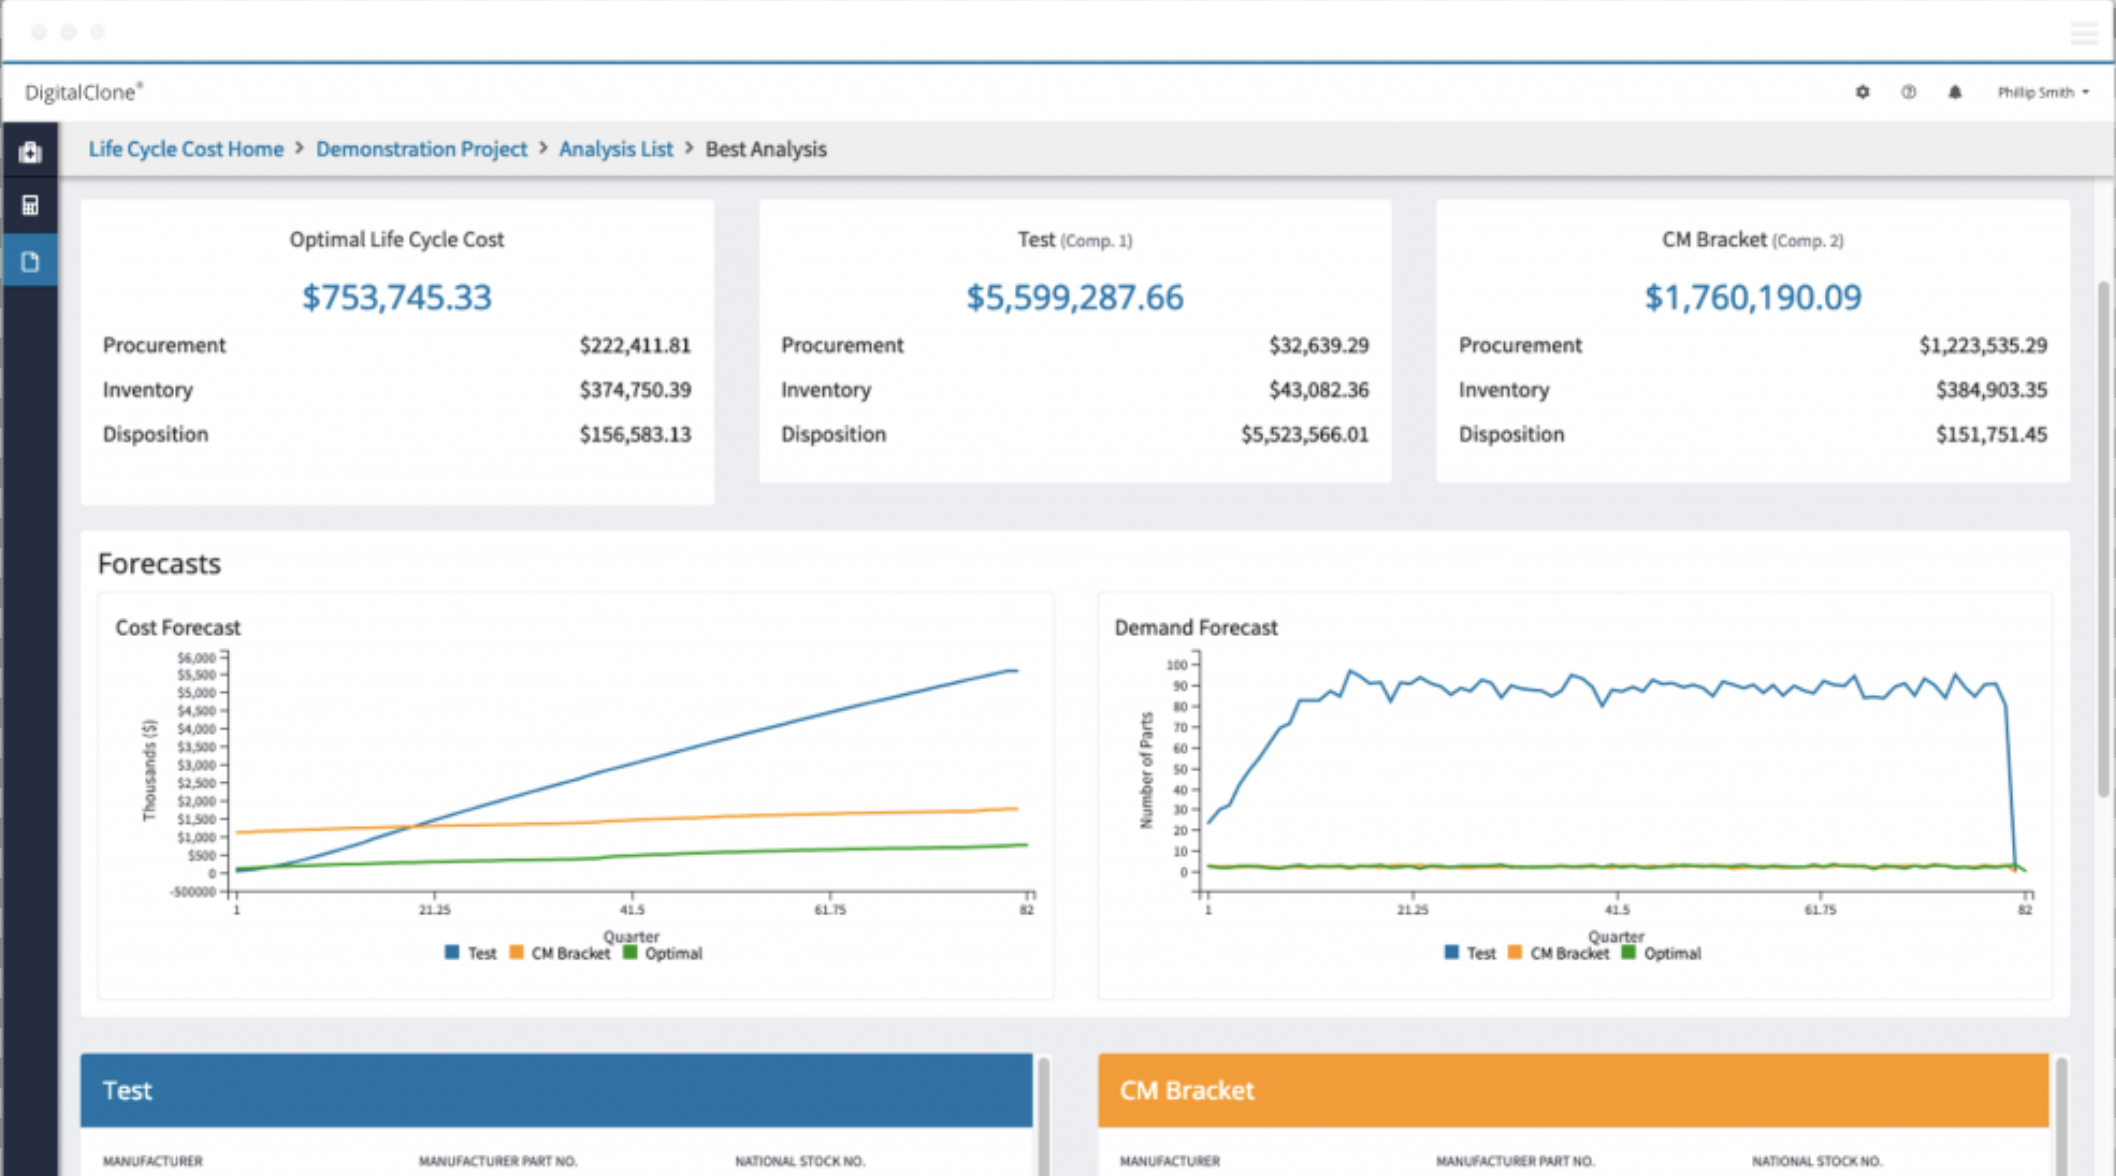Select CM Bracket inventory value $384,903.35
The image size is (2116, 1176).
[x=1991, y=389]
